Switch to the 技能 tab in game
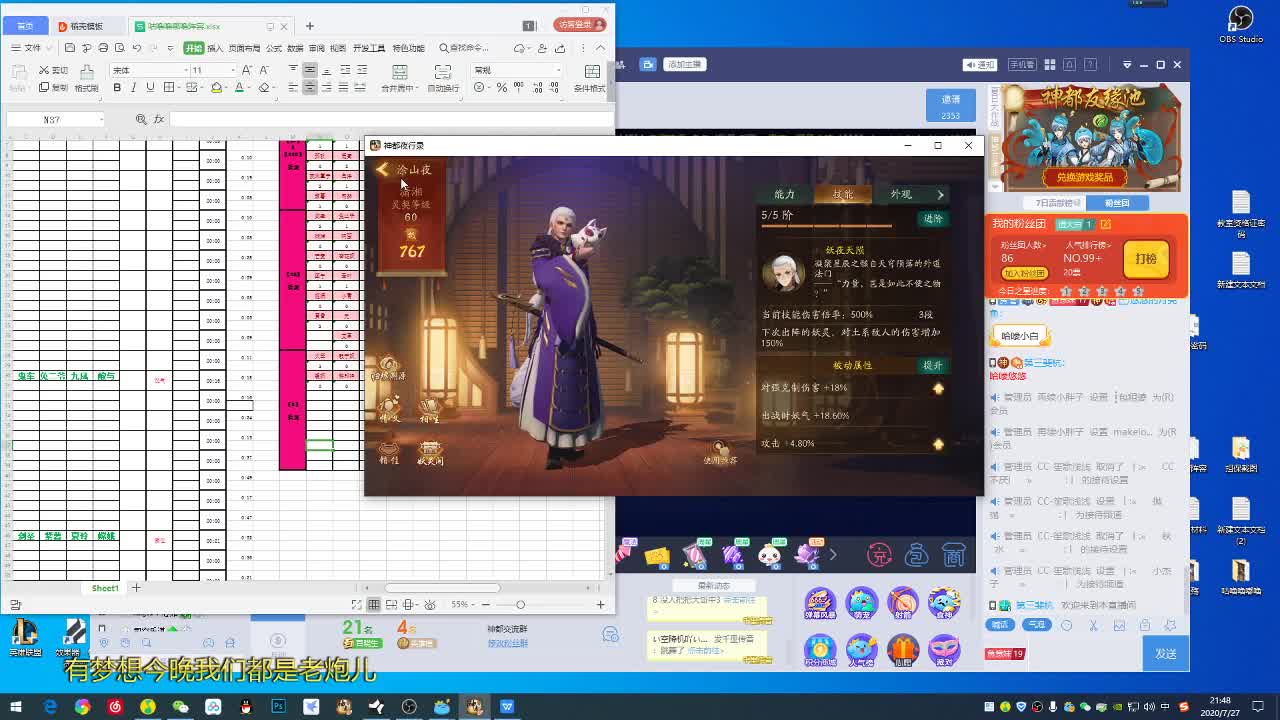This screenshot has height=720, width=1280. [843, 194]
